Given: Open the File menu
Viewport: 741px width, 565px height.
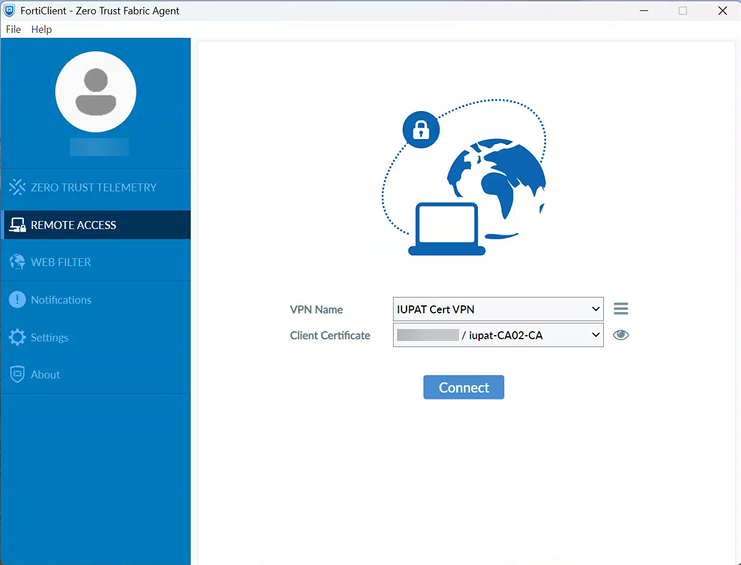Looking at the screenshot, I should (13, 29).
